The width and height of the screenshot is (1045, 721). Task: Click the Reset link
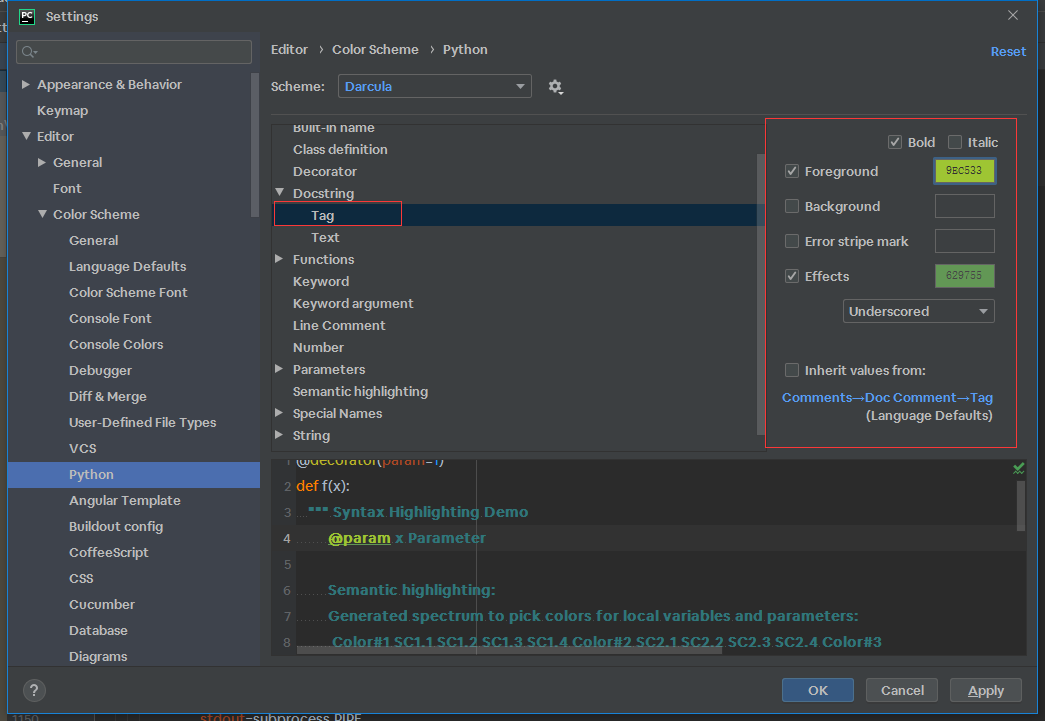[1008, 51]
